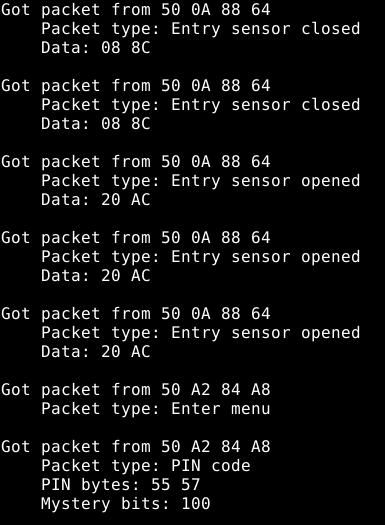Click the "PIN bytes: 55 57" line
Image resolution: width=385 pixels, height=525 pixels.
121,485
